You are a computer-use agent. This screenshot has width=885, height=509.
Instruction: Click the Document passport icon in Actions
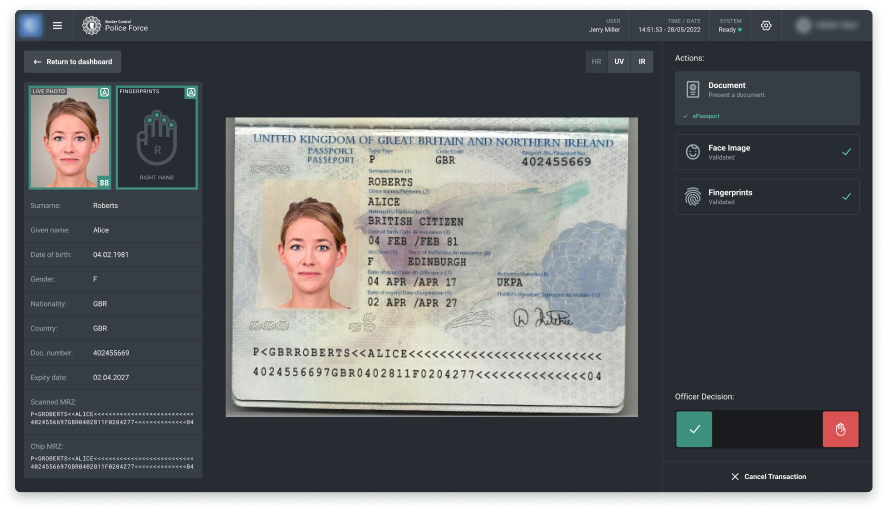coord(693,90)
